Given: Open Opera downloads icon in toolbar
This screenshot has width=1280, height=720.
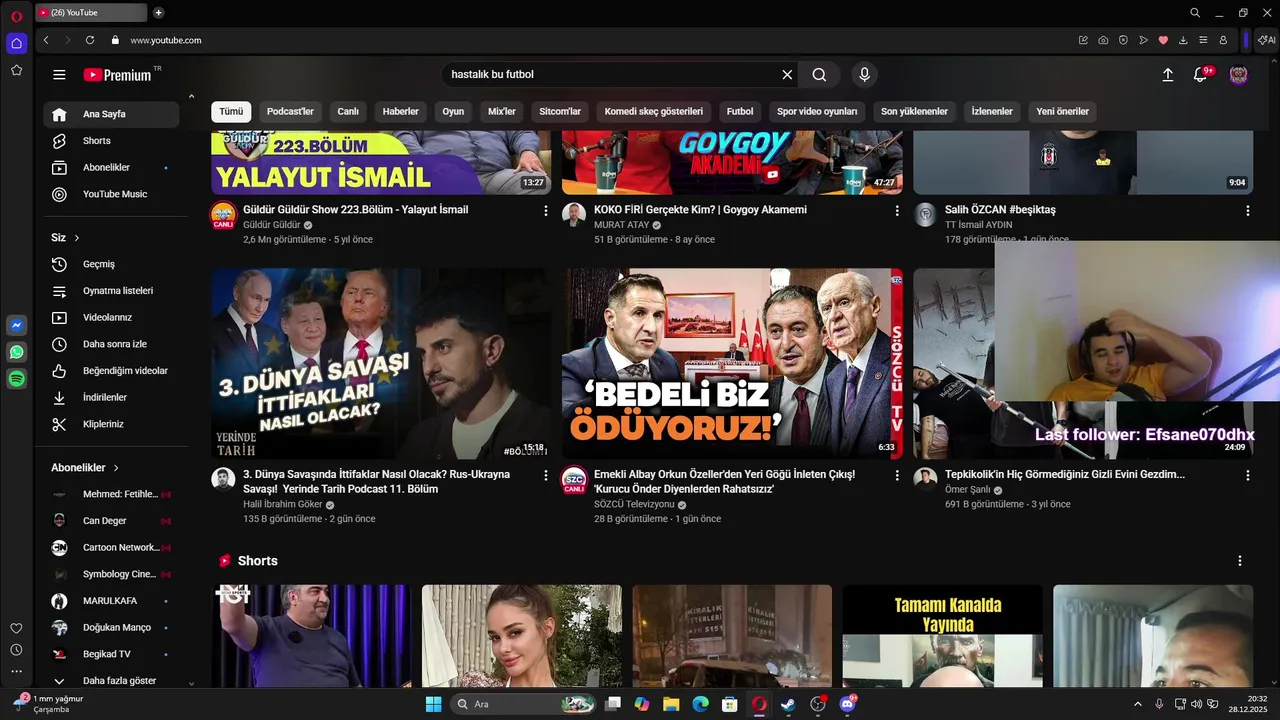Looking at the screenshot, I should click(x=1183, y=40).
